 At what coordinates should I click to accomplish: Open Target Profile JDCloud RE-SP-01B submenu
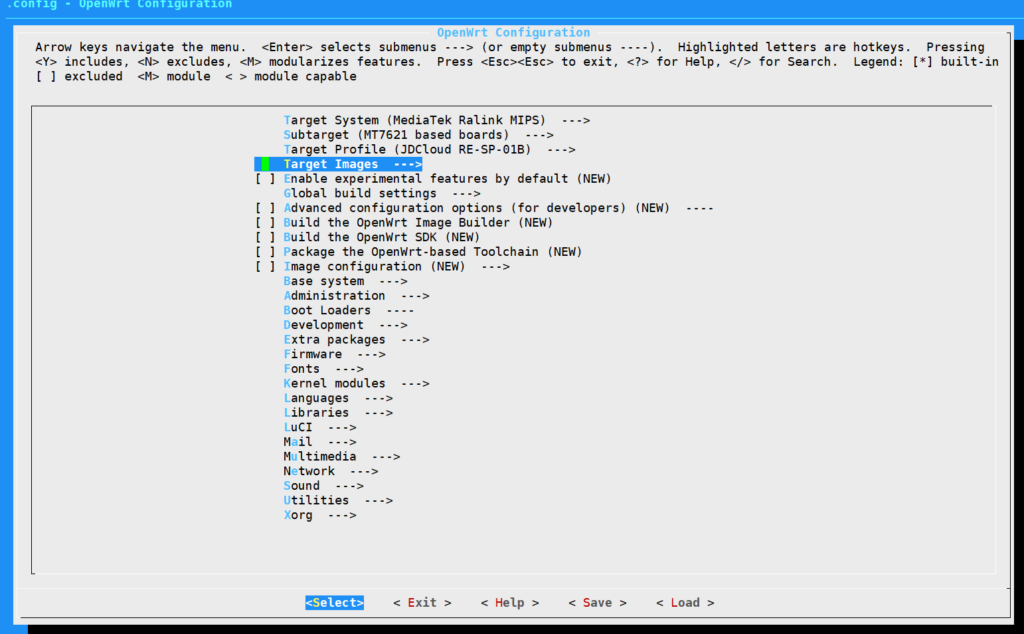click(429, 150)
